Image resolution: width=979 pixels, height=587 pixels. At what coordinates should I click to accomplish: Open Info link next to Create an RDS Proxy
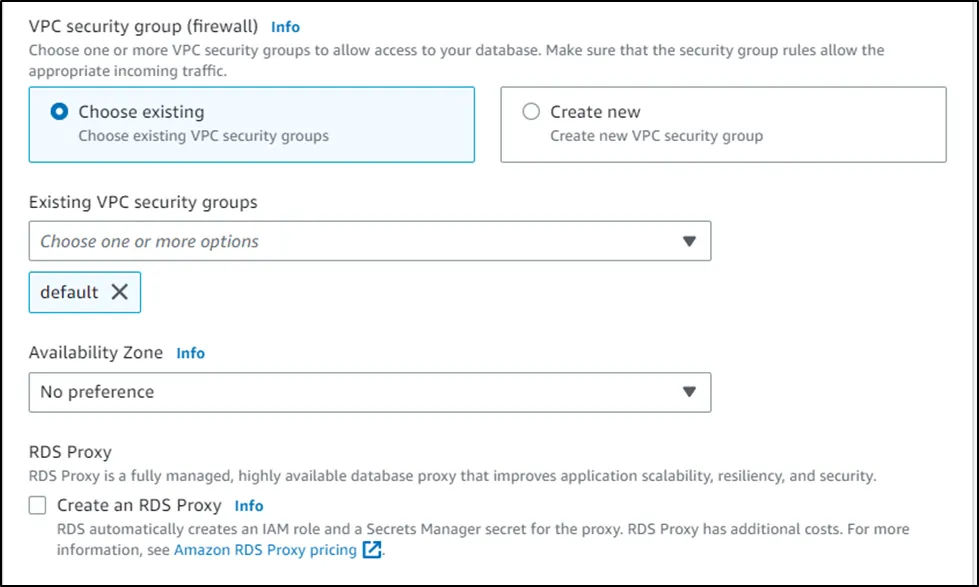249,506
